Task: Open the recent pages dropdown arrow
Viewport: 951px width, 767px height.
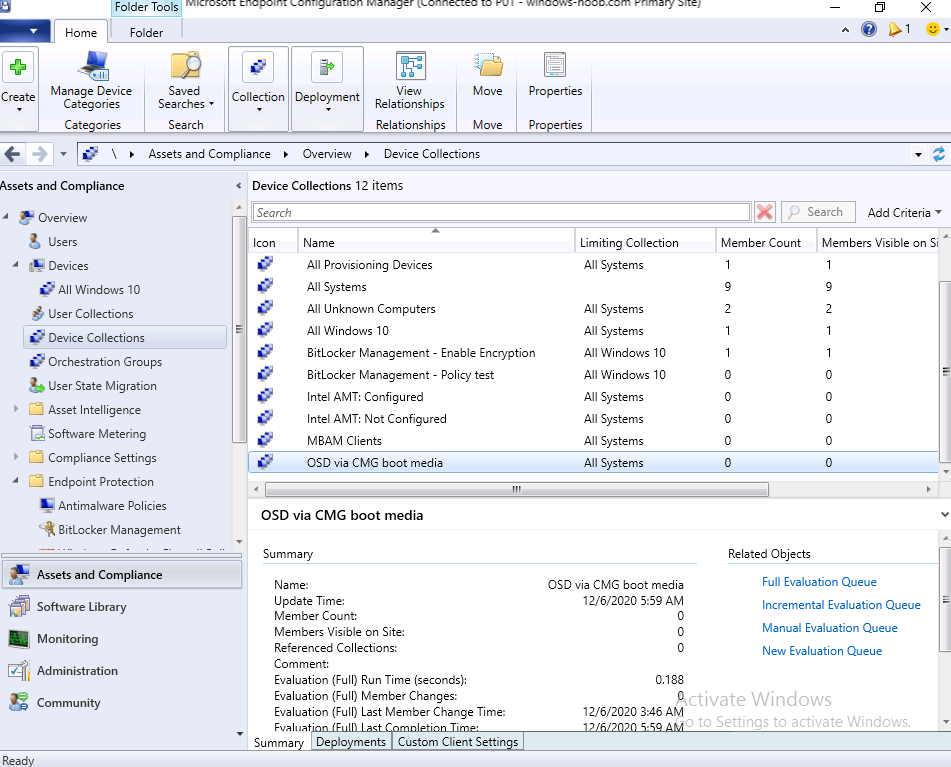Action: coord(63,154)
